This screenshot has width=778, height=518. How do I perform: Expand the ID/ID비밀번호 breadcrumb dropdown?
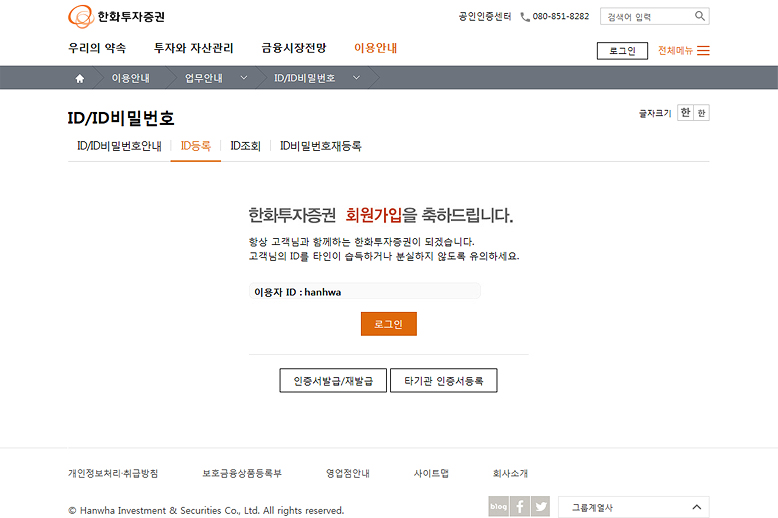pos(356,78)
